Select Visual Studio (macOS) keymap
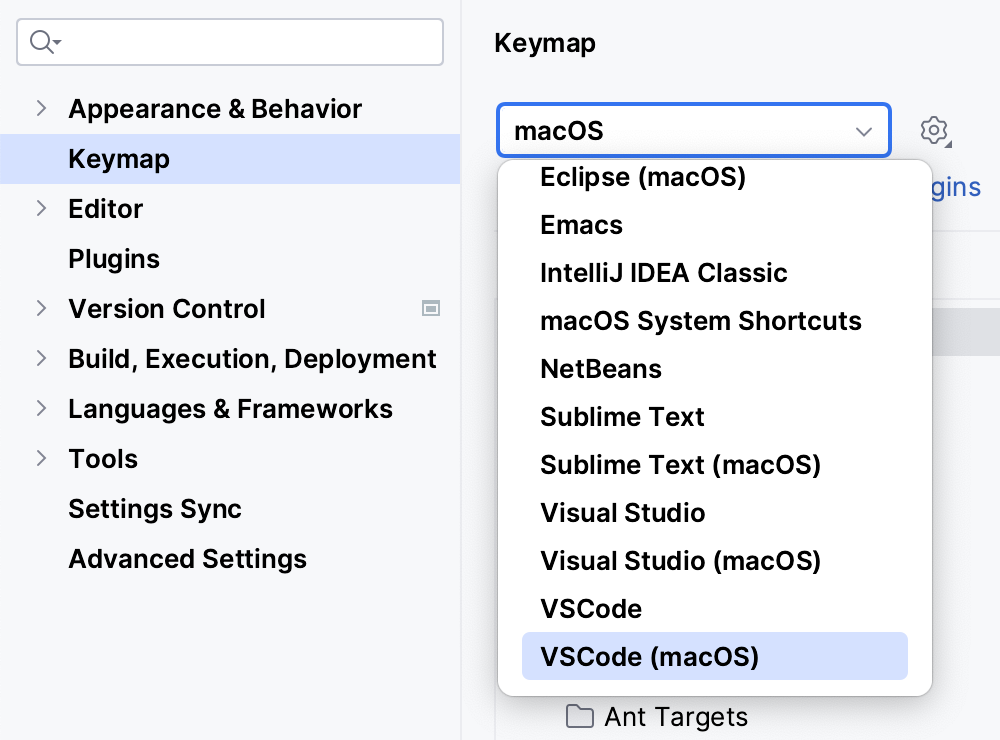 pyautogui.click(x=714, y=561)
